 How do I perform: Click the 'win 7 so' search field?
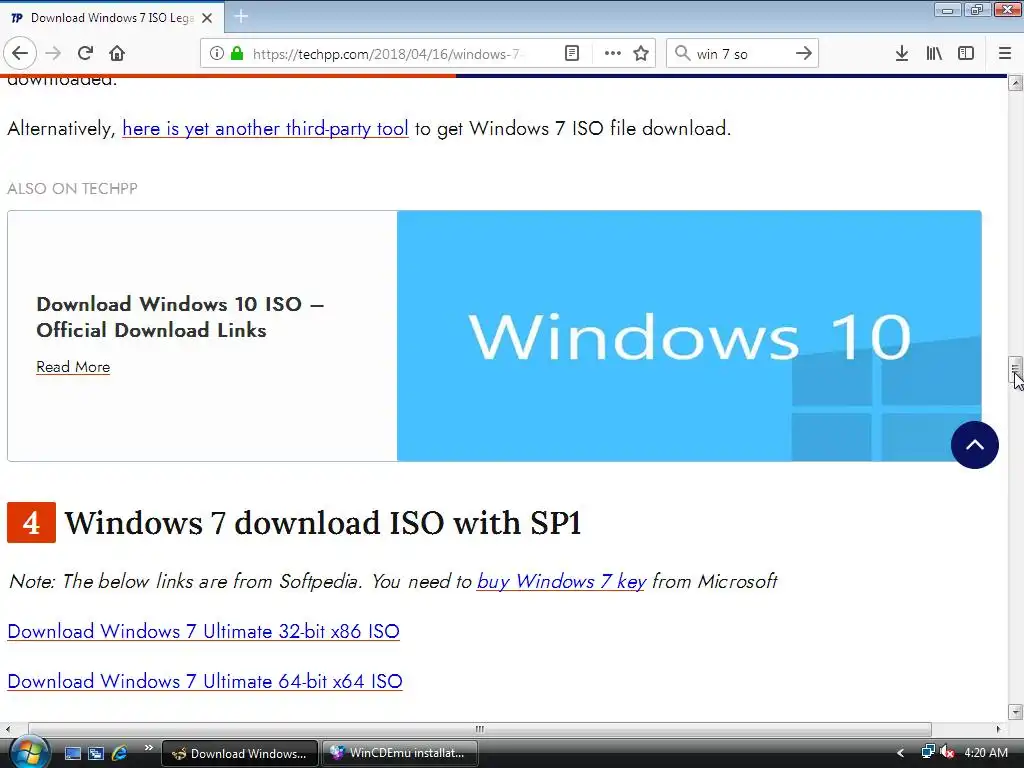[x=741, y=54]
